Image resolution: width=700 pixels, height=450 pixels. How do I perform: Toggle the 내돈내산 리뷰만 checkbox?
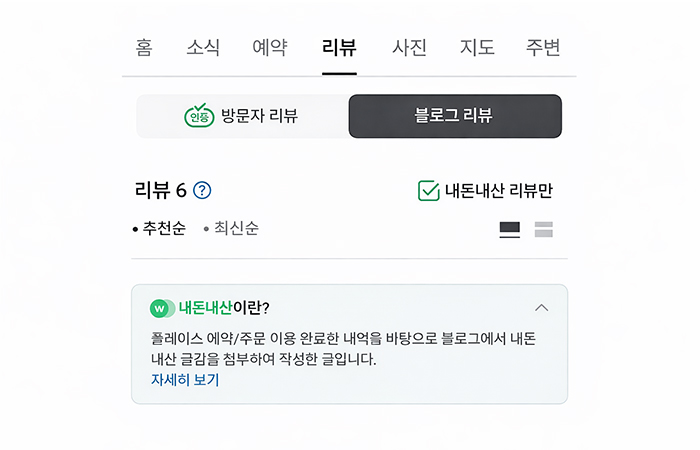[429, 190]
